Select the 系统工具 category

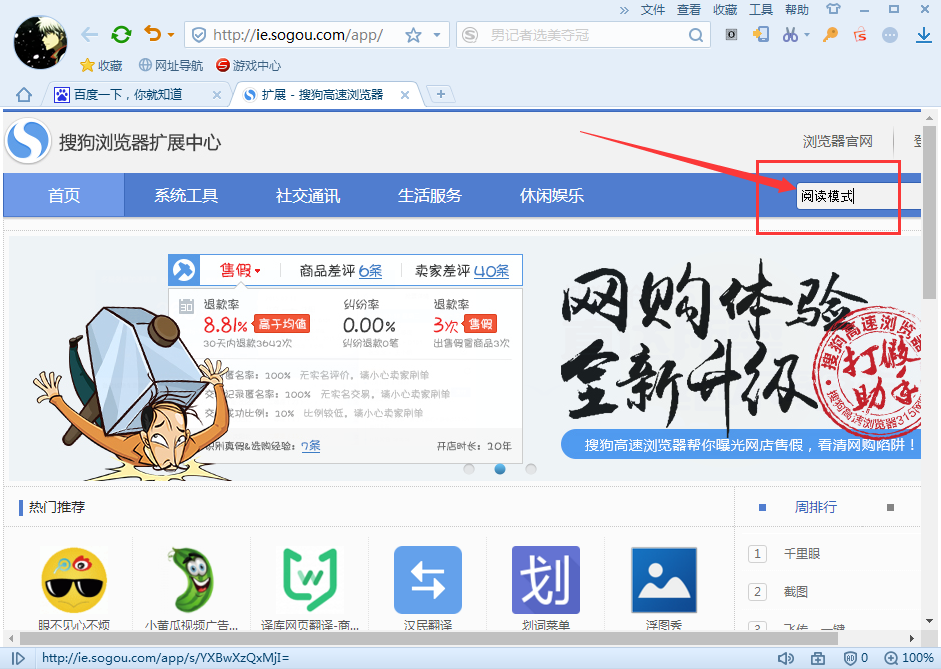tap(186, 196)
